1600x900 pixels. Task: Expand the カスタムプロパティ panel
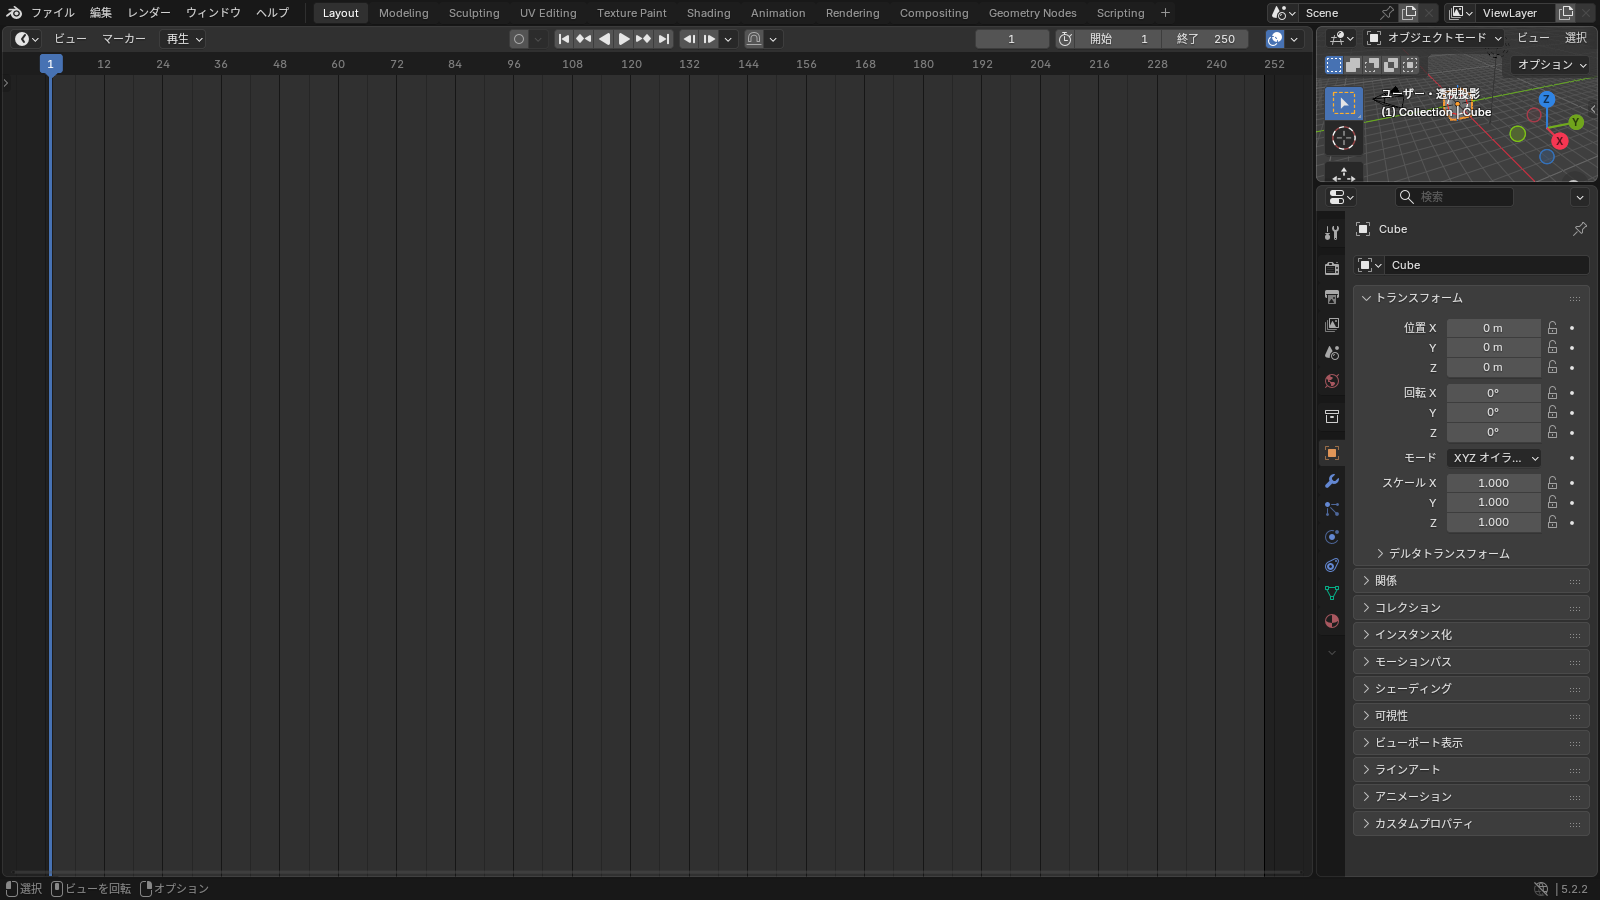coord(1471,824)
